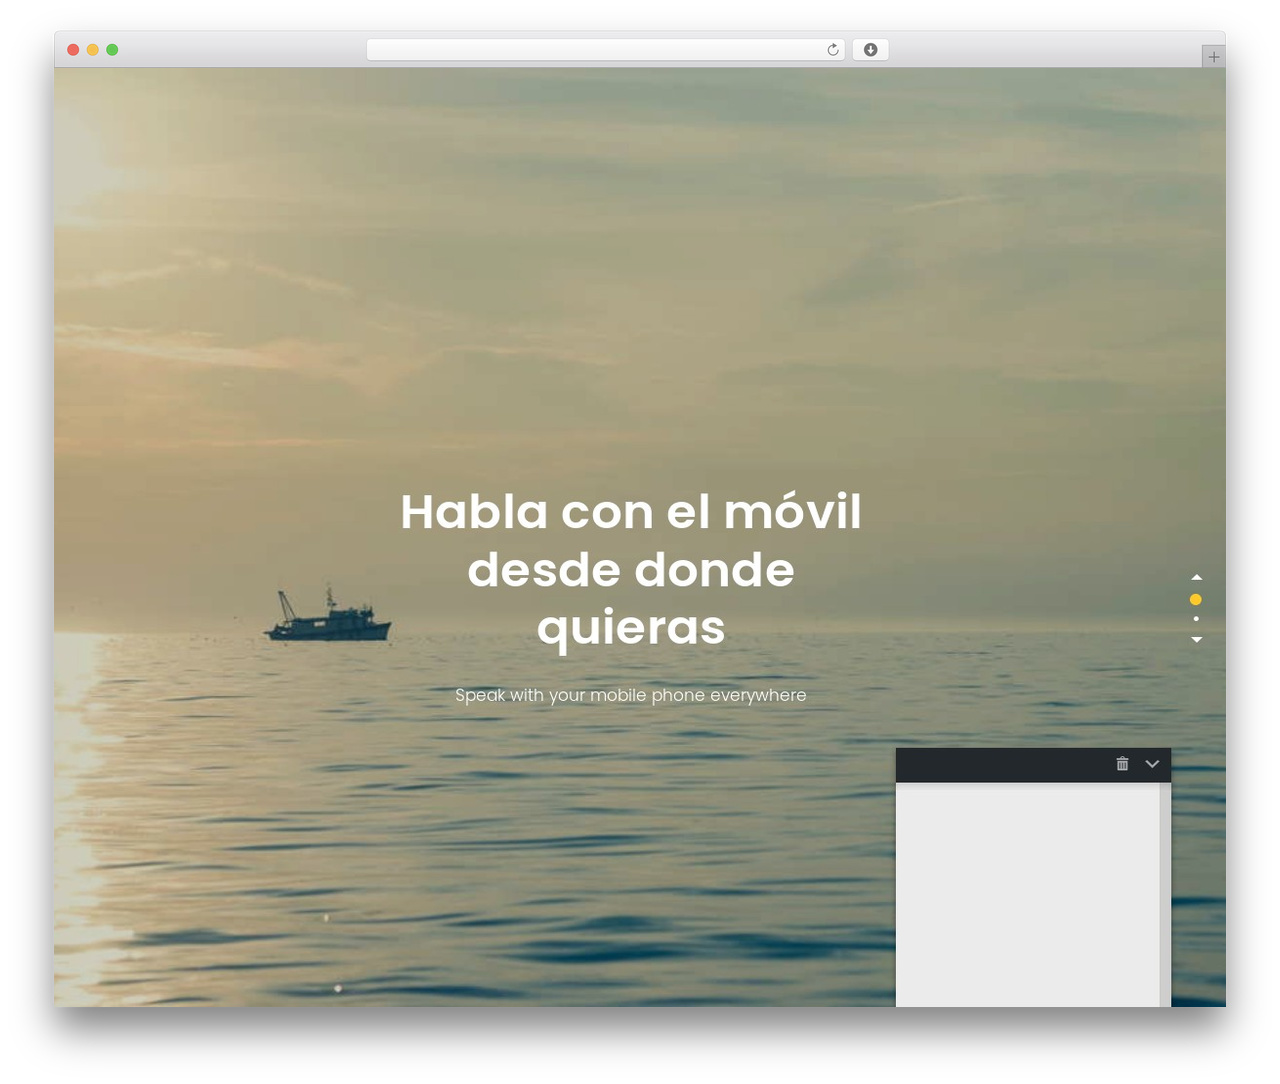The image size is (1280, 1084).
Task: Open the browser downloads button
Action: pos(870,49)
